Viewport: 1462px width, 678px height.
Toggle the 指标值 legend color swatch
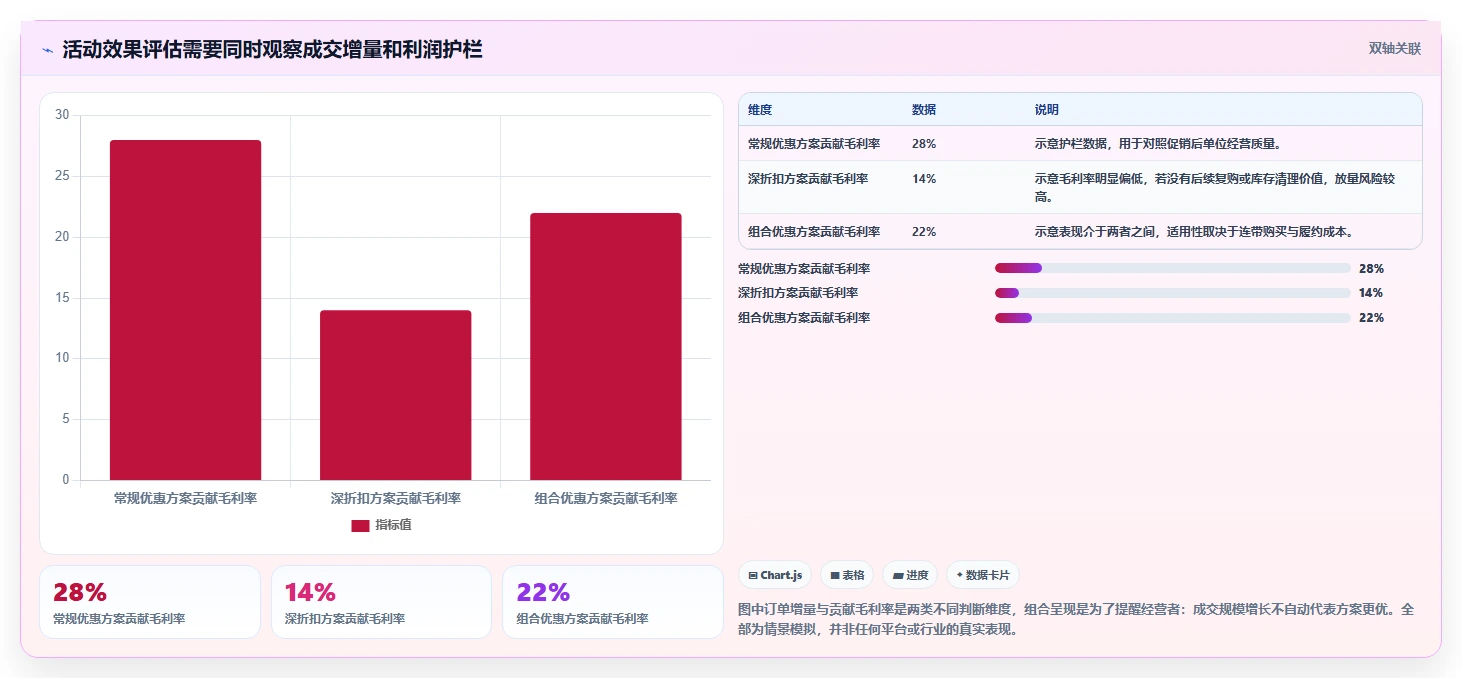tap(360, 526)
